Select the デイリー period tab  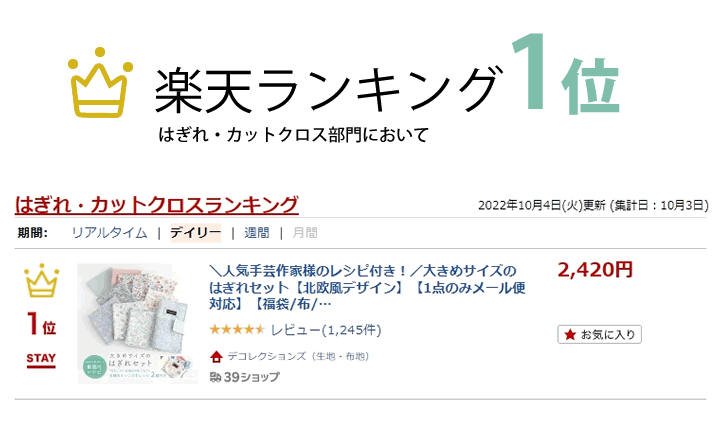195,233
